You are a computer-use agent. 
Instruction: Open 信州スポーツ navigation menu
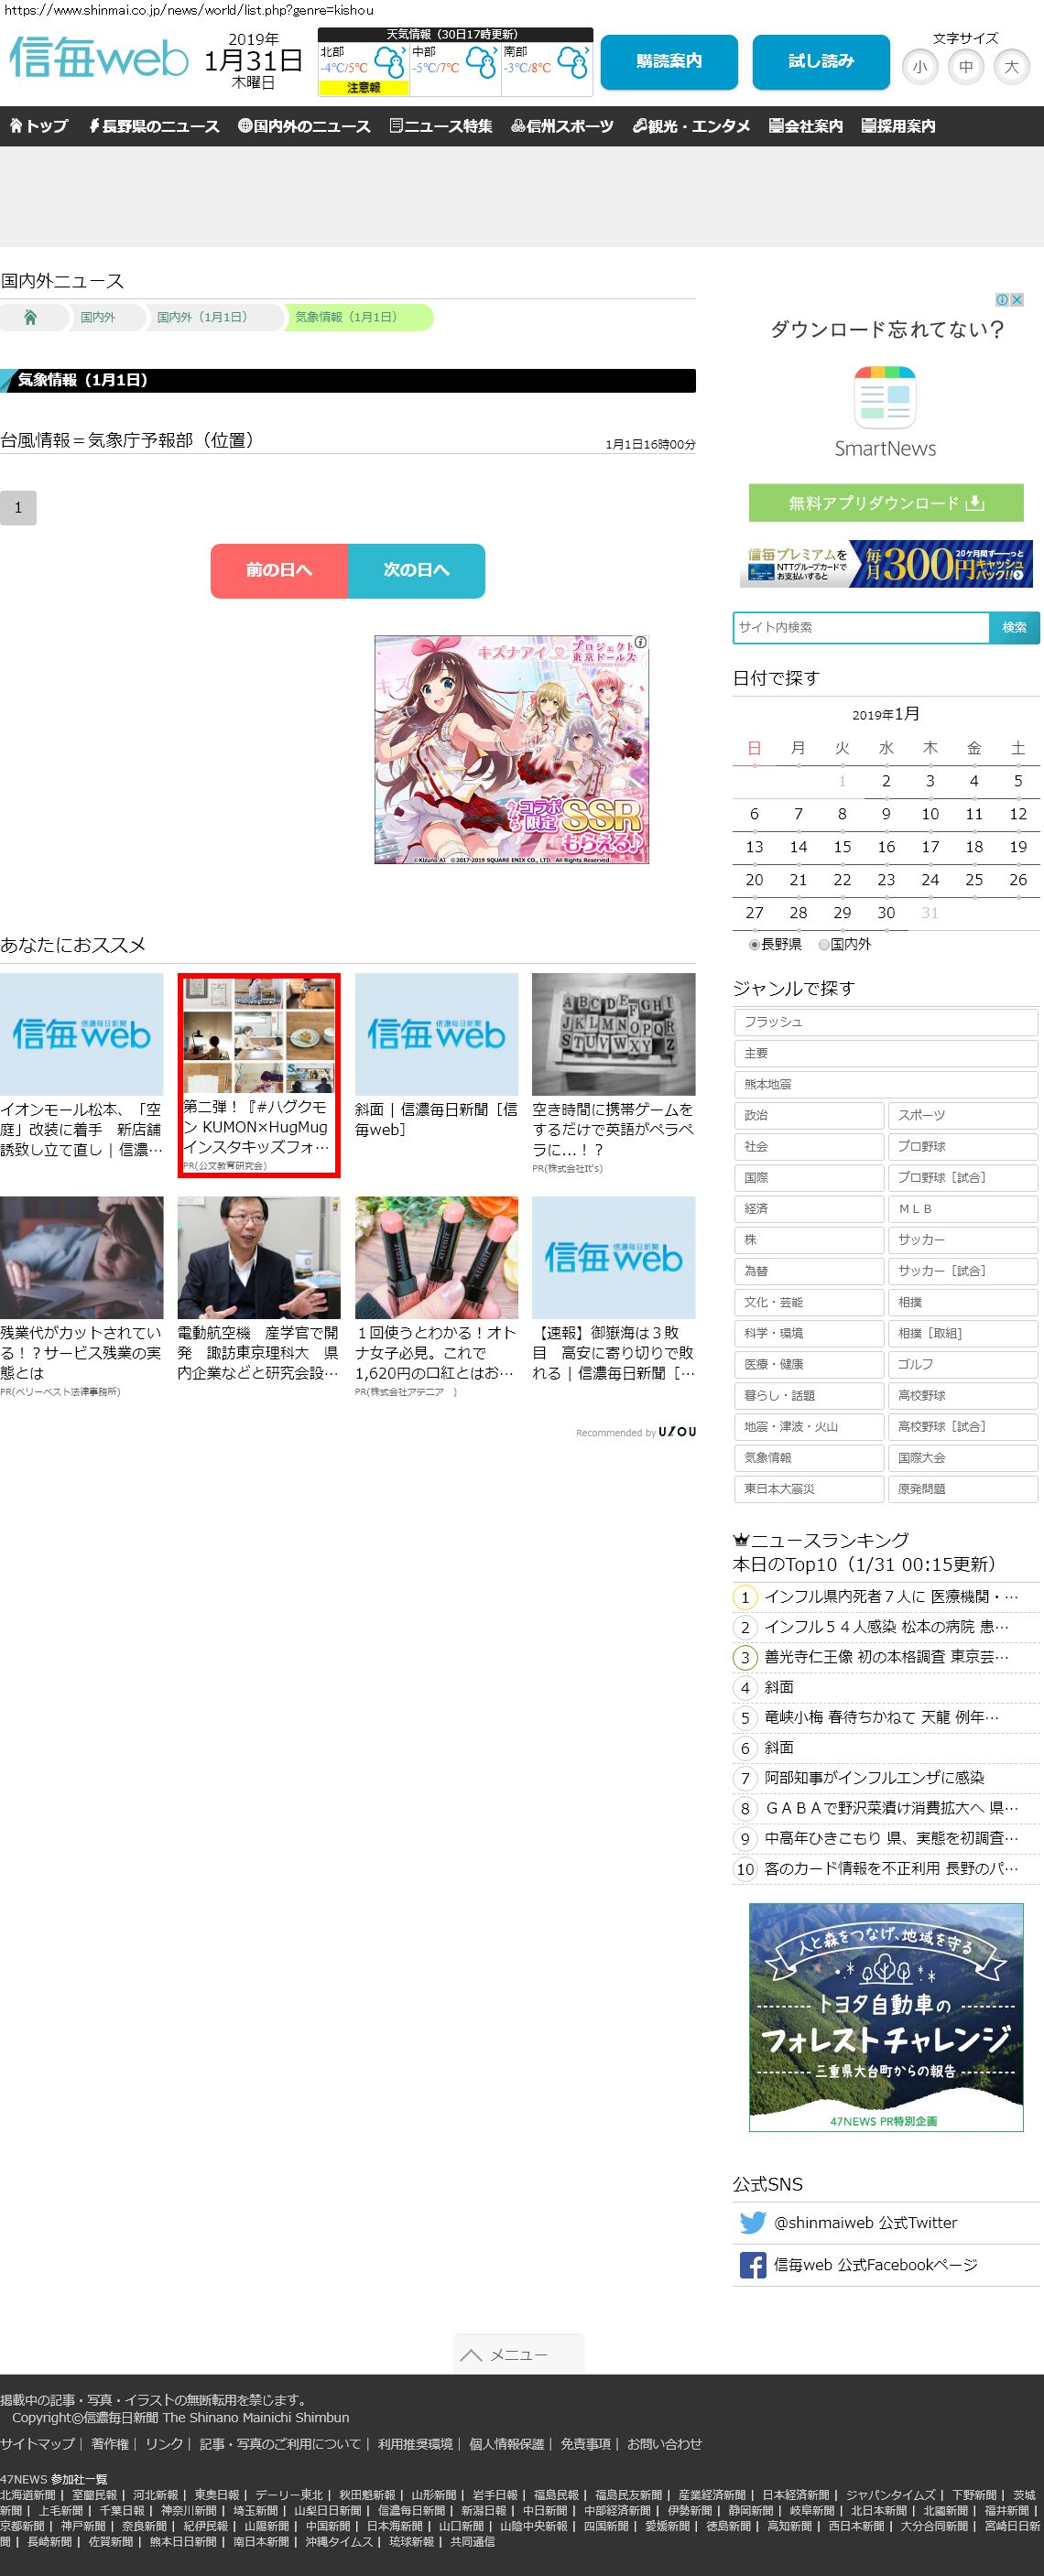(561, 126)
